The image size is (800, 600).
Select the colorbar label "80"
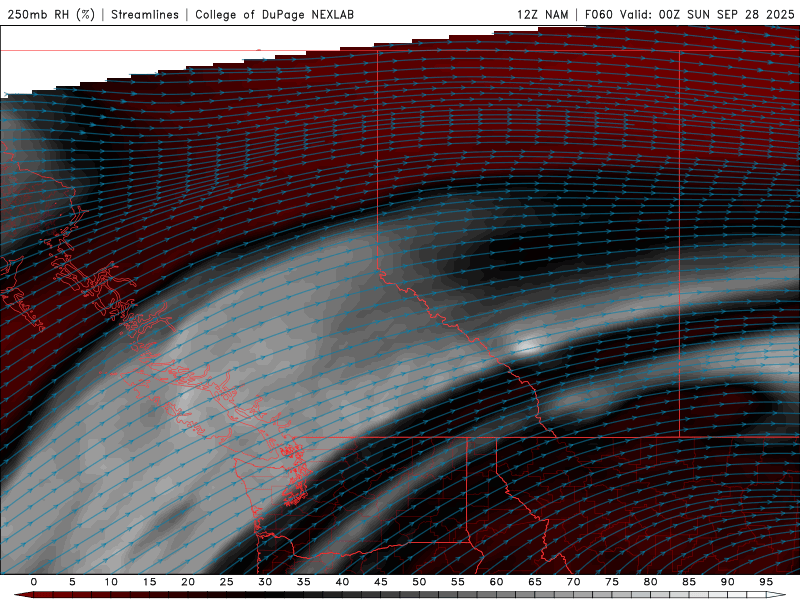651,582
